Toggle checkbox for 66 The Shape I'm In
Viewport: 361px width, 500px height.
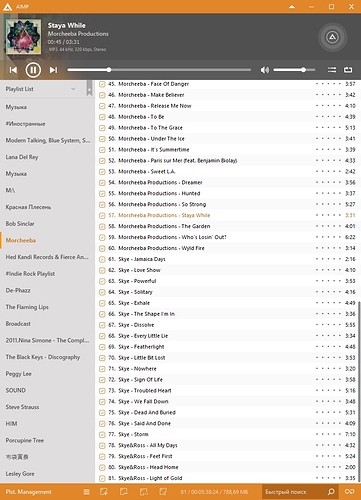coord(102,314)
